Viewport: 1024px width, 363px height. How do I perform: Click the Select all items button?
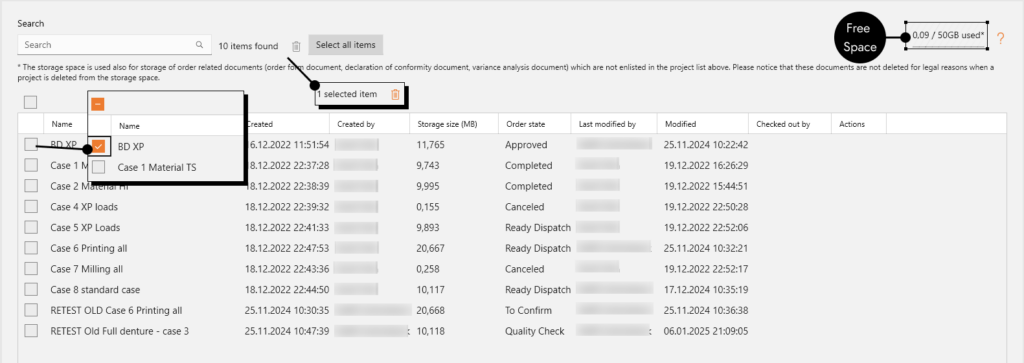[346, 45]
